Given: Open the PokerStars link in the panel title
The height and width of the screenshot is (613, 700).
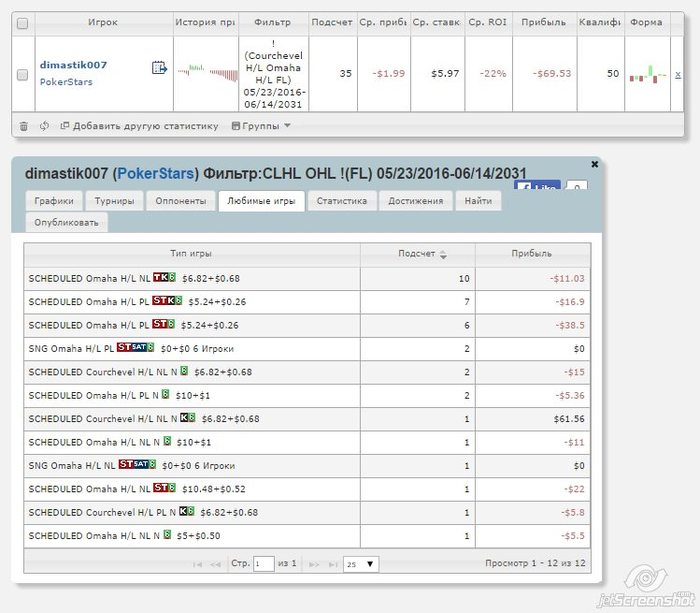Looking at the screenshot, I should tap(156, 173).
